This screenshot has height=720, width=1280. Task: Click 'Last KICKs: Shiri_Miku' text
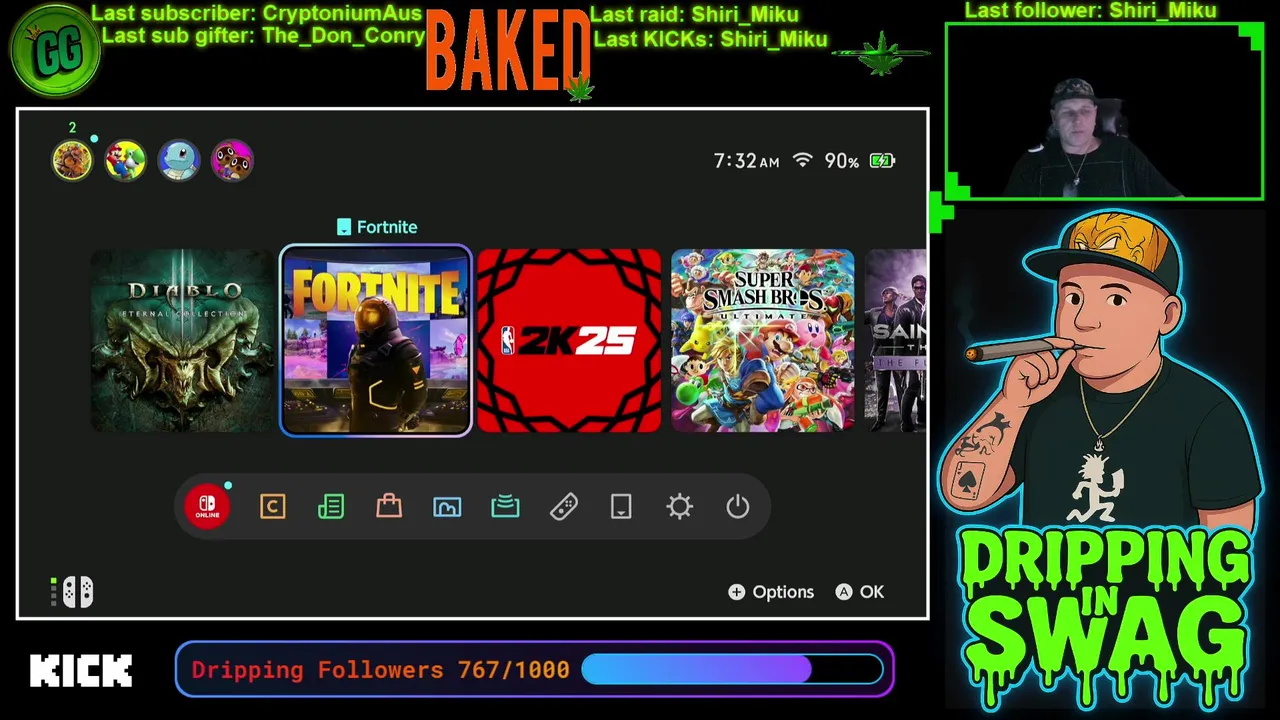coord(710,39)
